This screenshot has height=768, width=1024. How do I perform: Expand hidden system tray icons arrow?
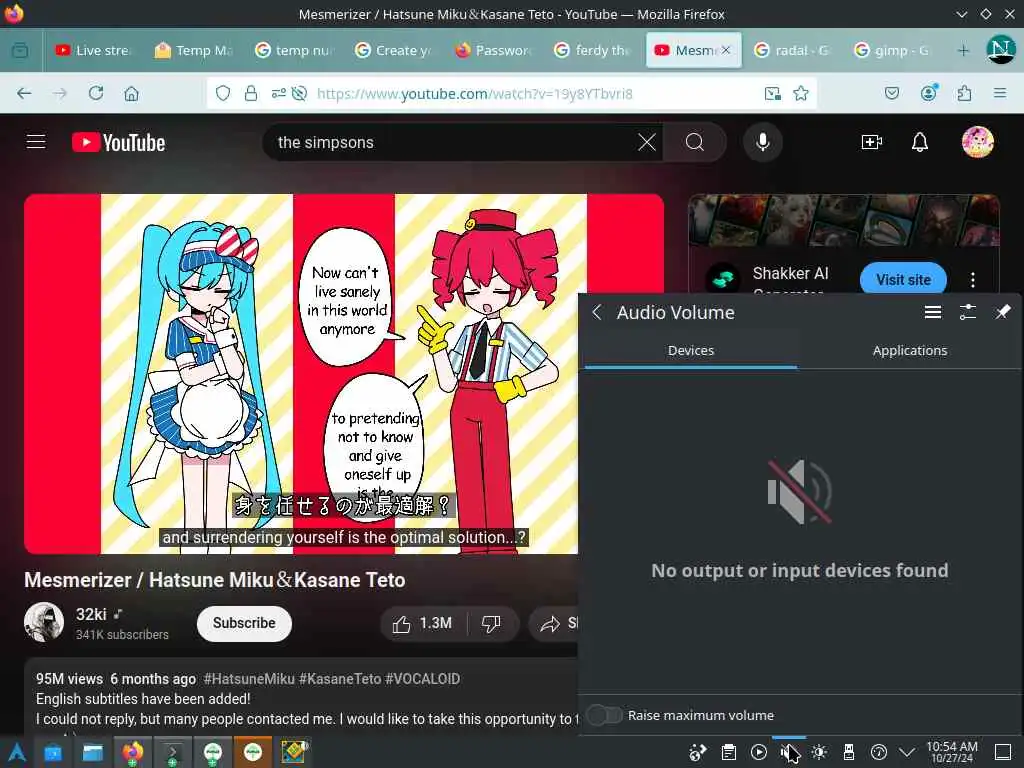point(906,752)
